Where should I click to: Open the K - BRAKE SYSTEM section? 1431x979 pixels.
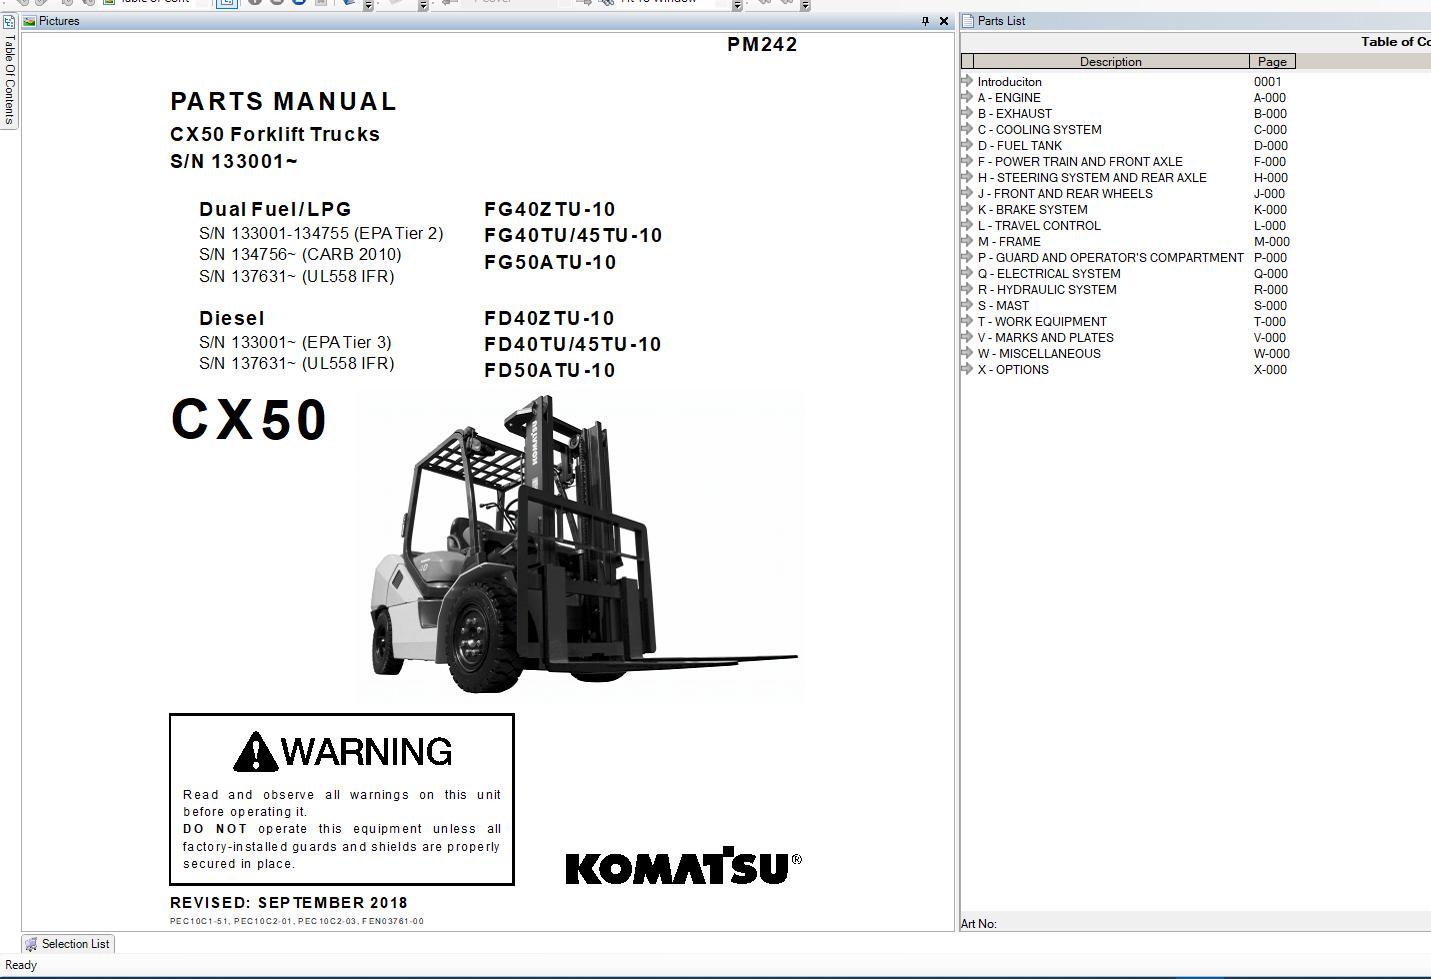point(1033,210)
